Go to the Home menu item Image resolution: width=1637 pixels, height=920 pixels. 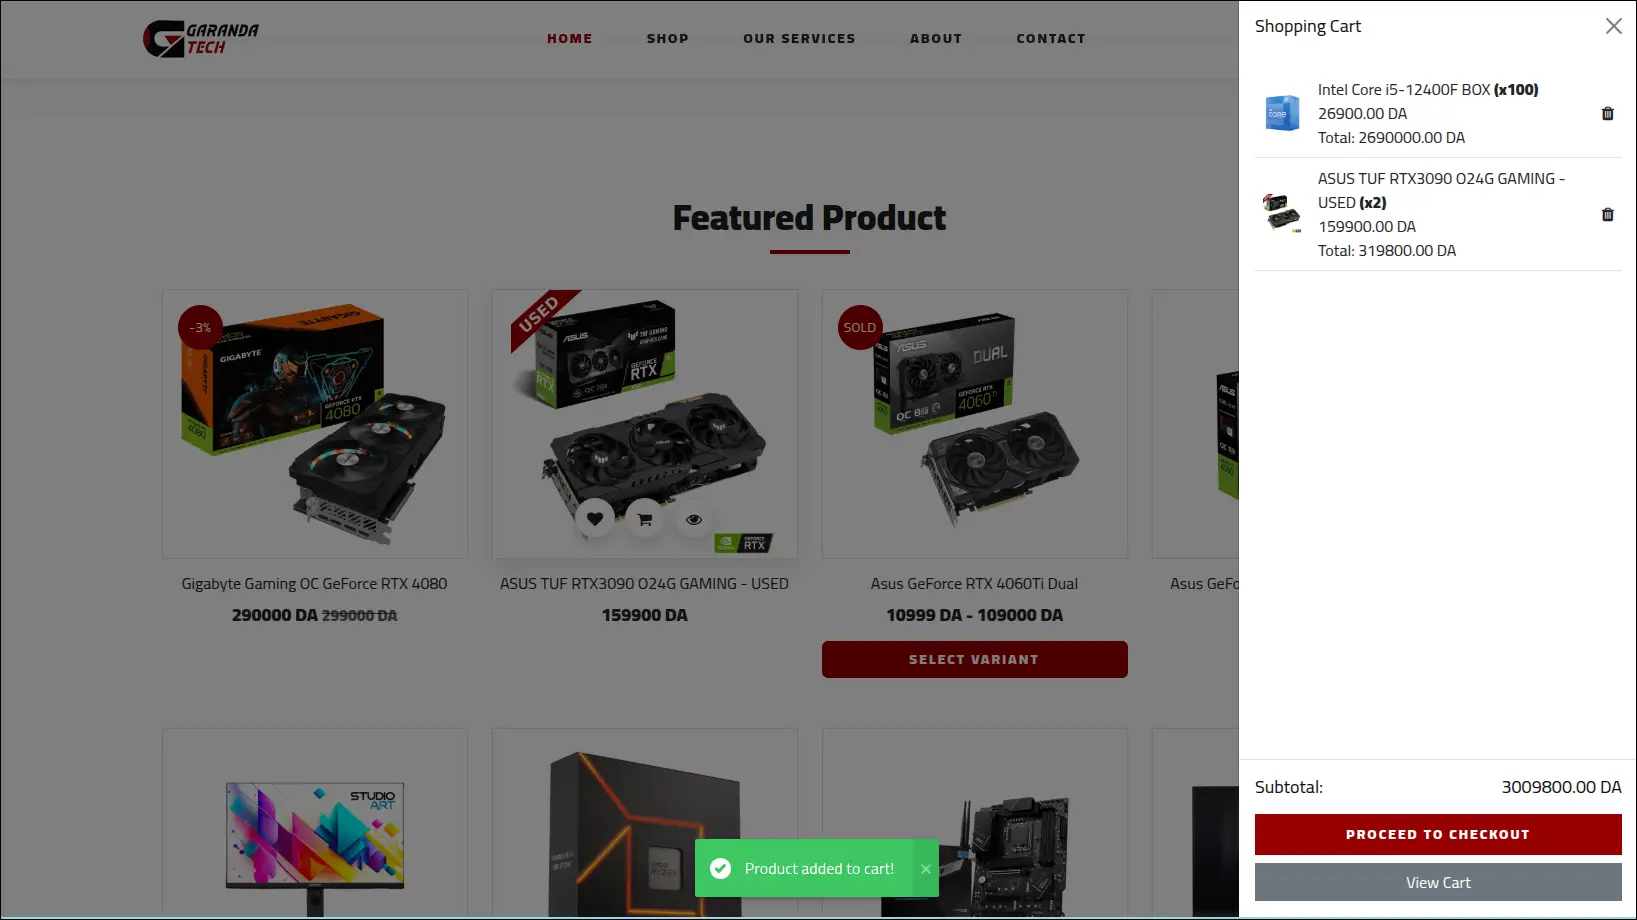(570, 39)
